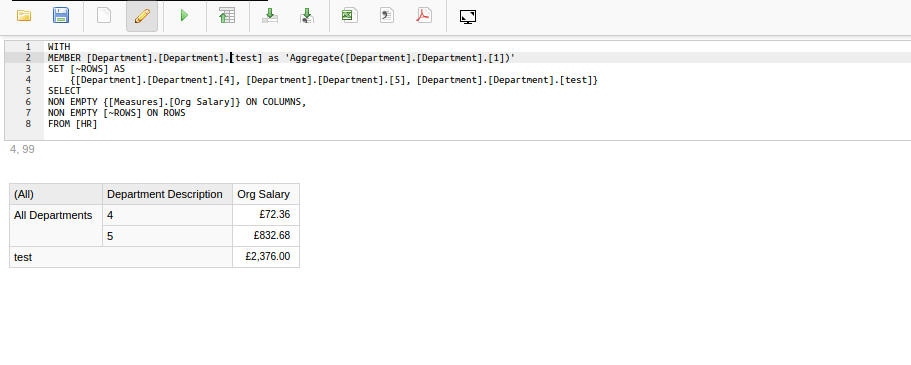Open a saved query via folder icon
Screen dimensions: 911x365
(24, 16)
